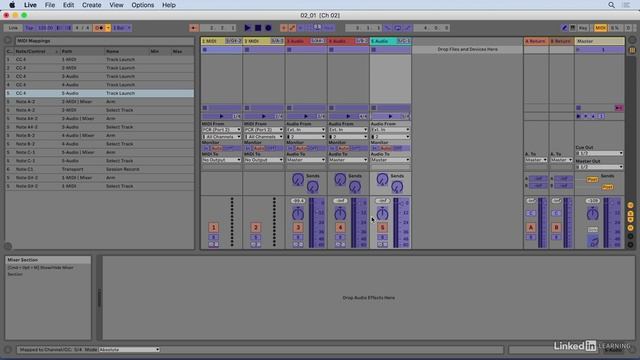This screenshot has height=360, width=640.
Task: Toggle the MIDI Map Mode switch
Action: click(600, 28)
